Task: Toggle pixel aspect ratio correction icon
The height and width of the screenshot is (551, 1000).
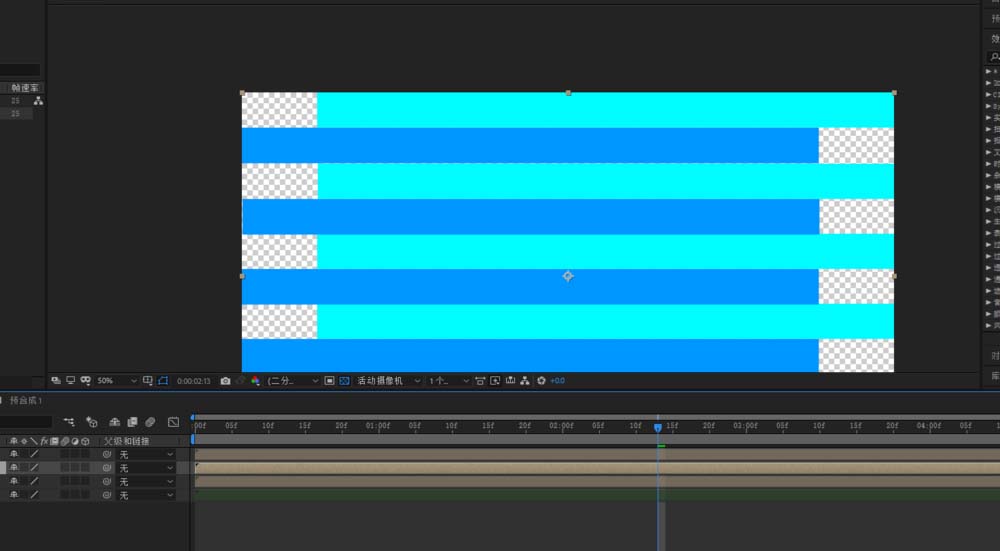Action: [480, 381]
